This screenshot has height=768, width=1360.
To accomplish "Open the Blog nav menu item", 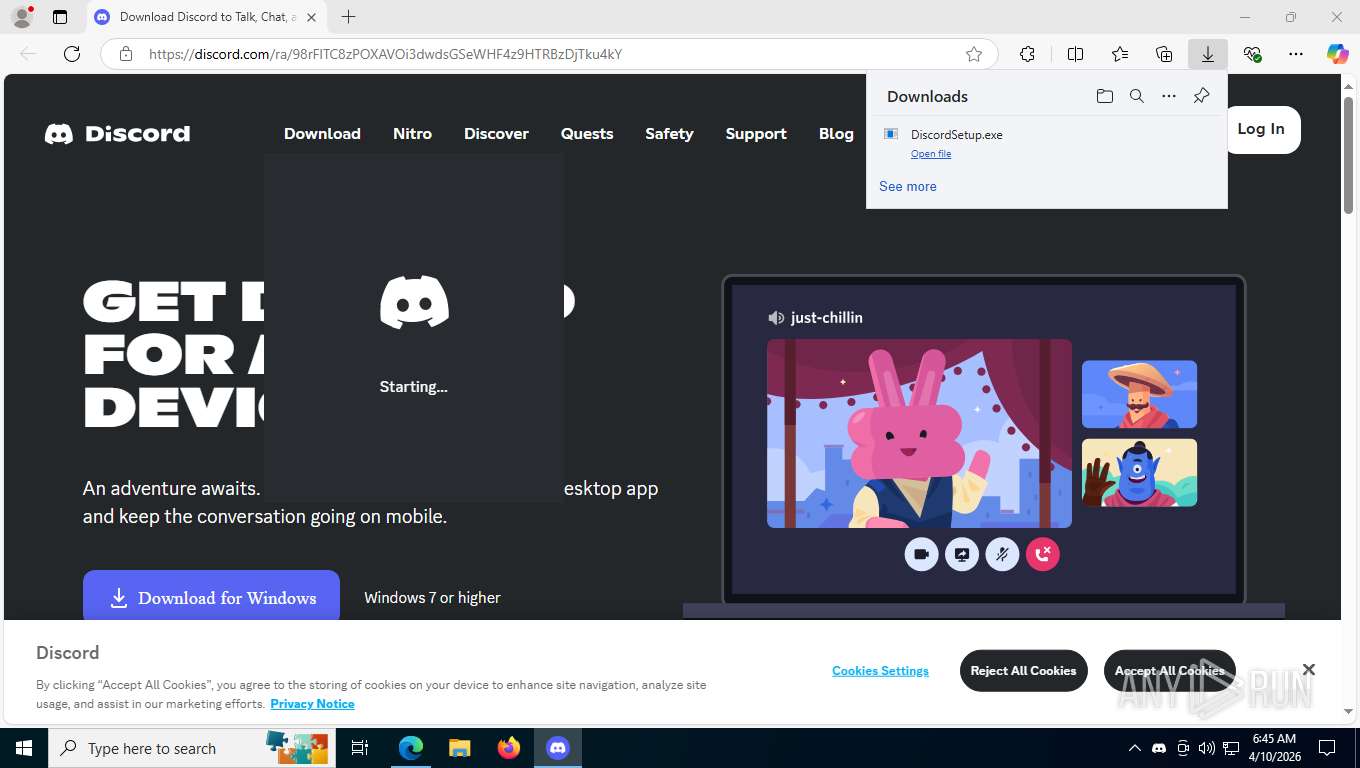I will 836,133.
